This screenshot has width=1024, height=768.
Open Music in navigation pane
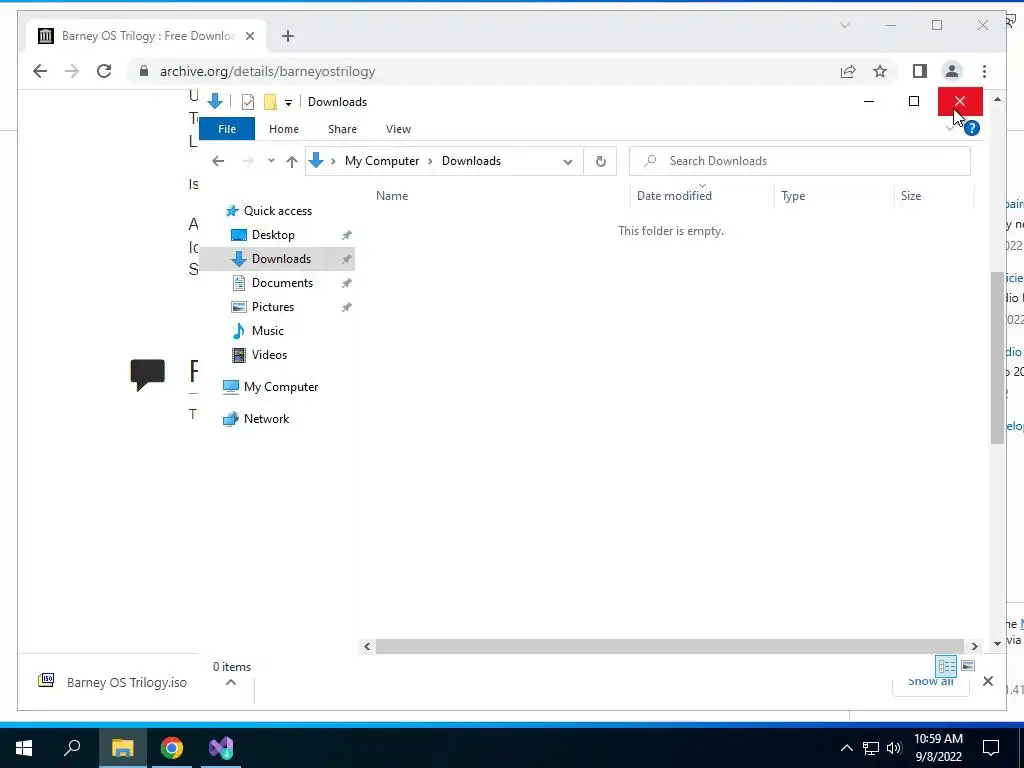point(268,330)
